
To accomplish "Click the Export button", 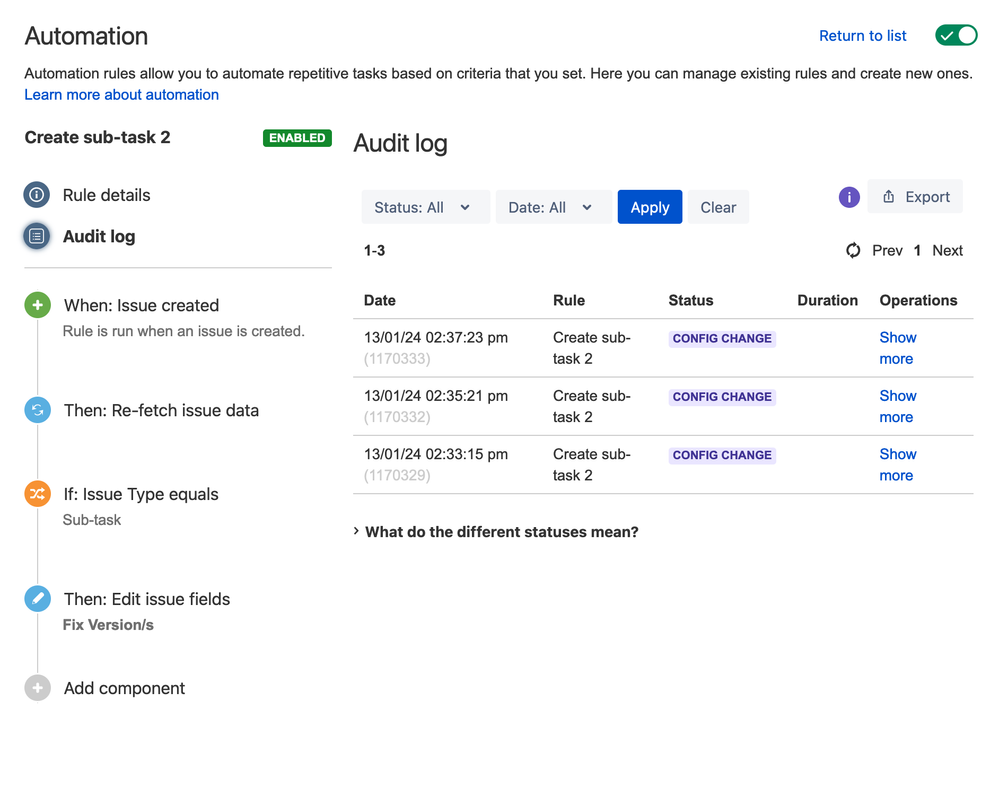I will [x=915, y=197].
